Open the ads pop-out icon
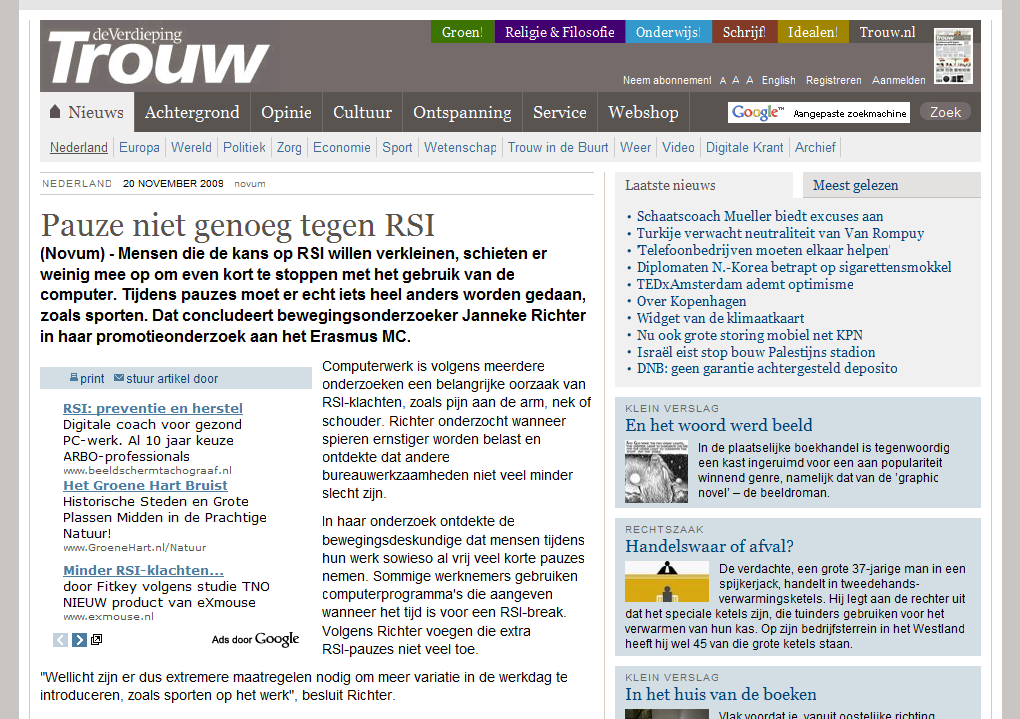The width and height of the screenshot is (1020, 719). click(x=96, y=640)
